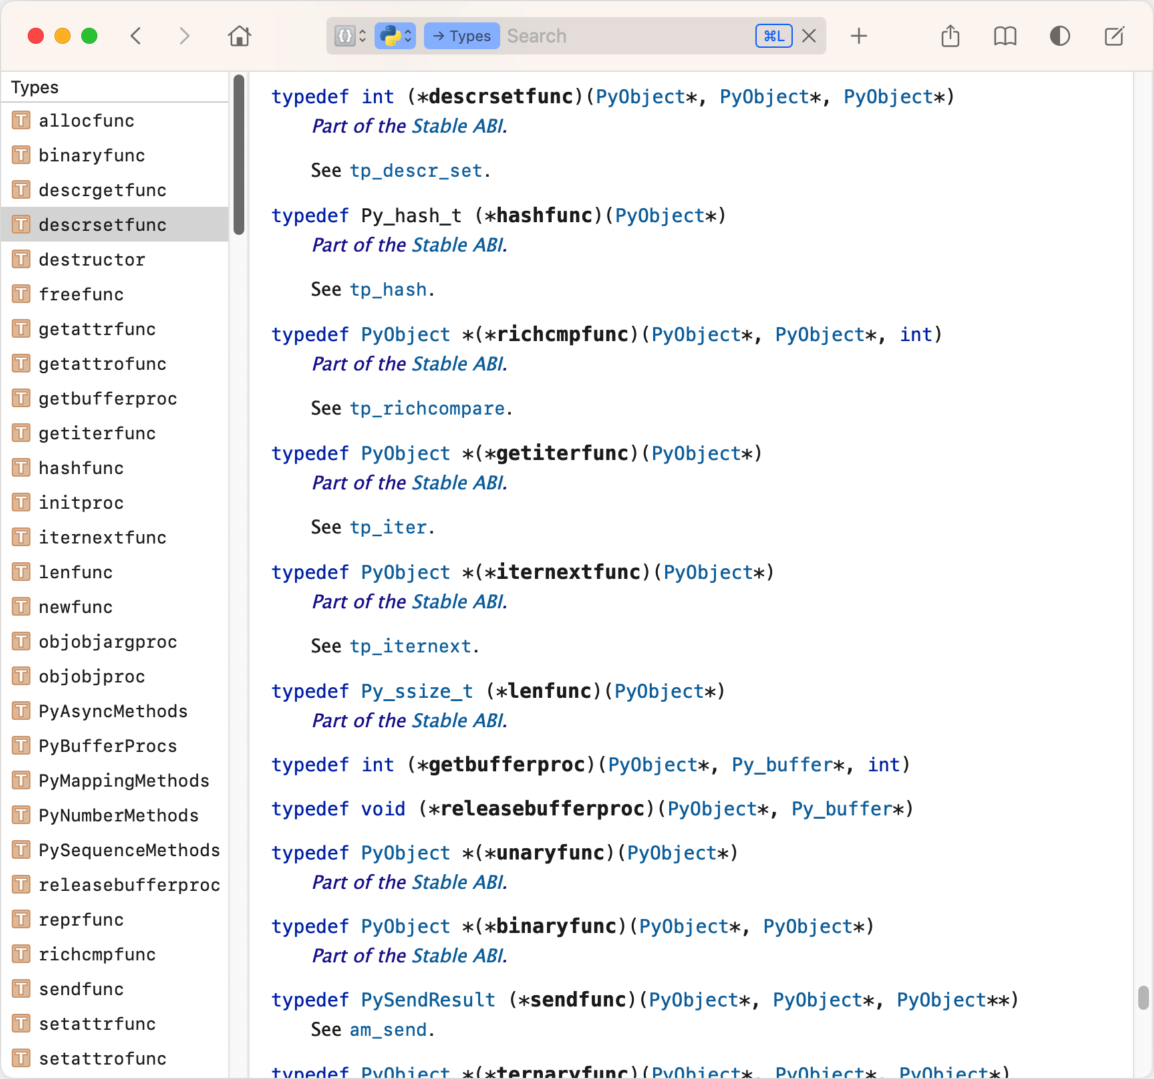
Task: Select descrsetfunc in the sidebar
Action: pyautogui.click(x=115, y=224)
